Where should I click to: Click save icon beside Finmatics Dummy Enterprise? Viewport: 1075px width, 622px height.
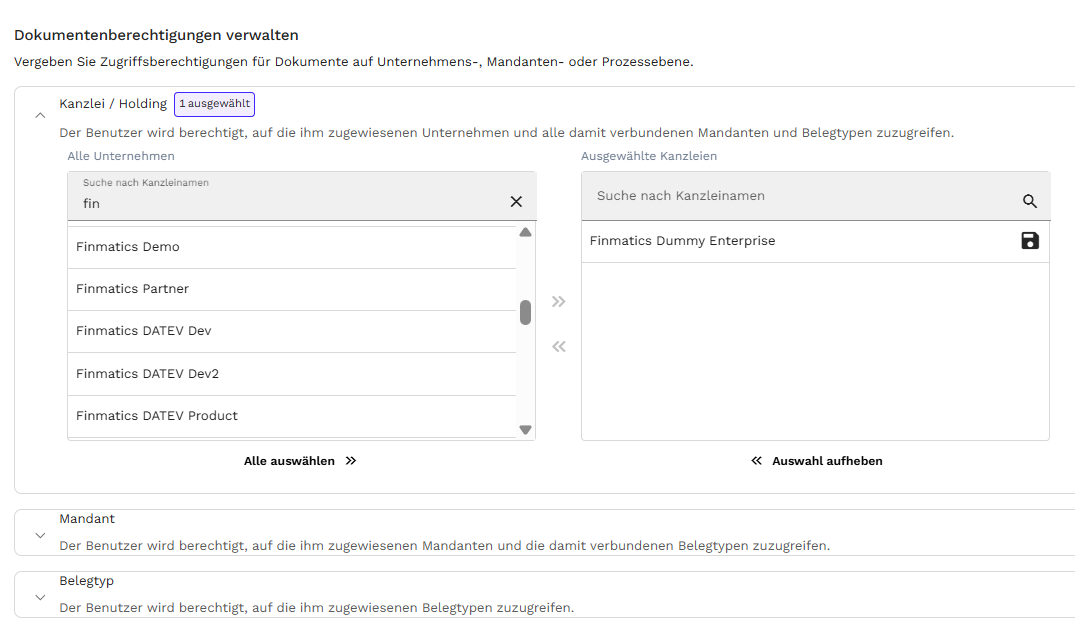point(1030,241)
